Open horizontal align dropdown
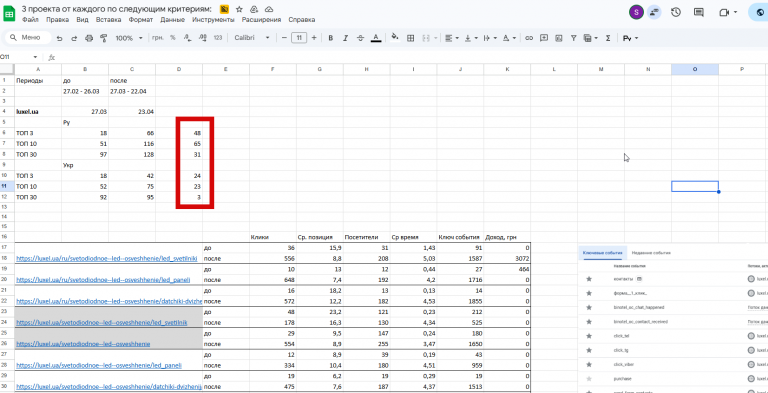This screenshot has width=768, height=393. [452, 38]
